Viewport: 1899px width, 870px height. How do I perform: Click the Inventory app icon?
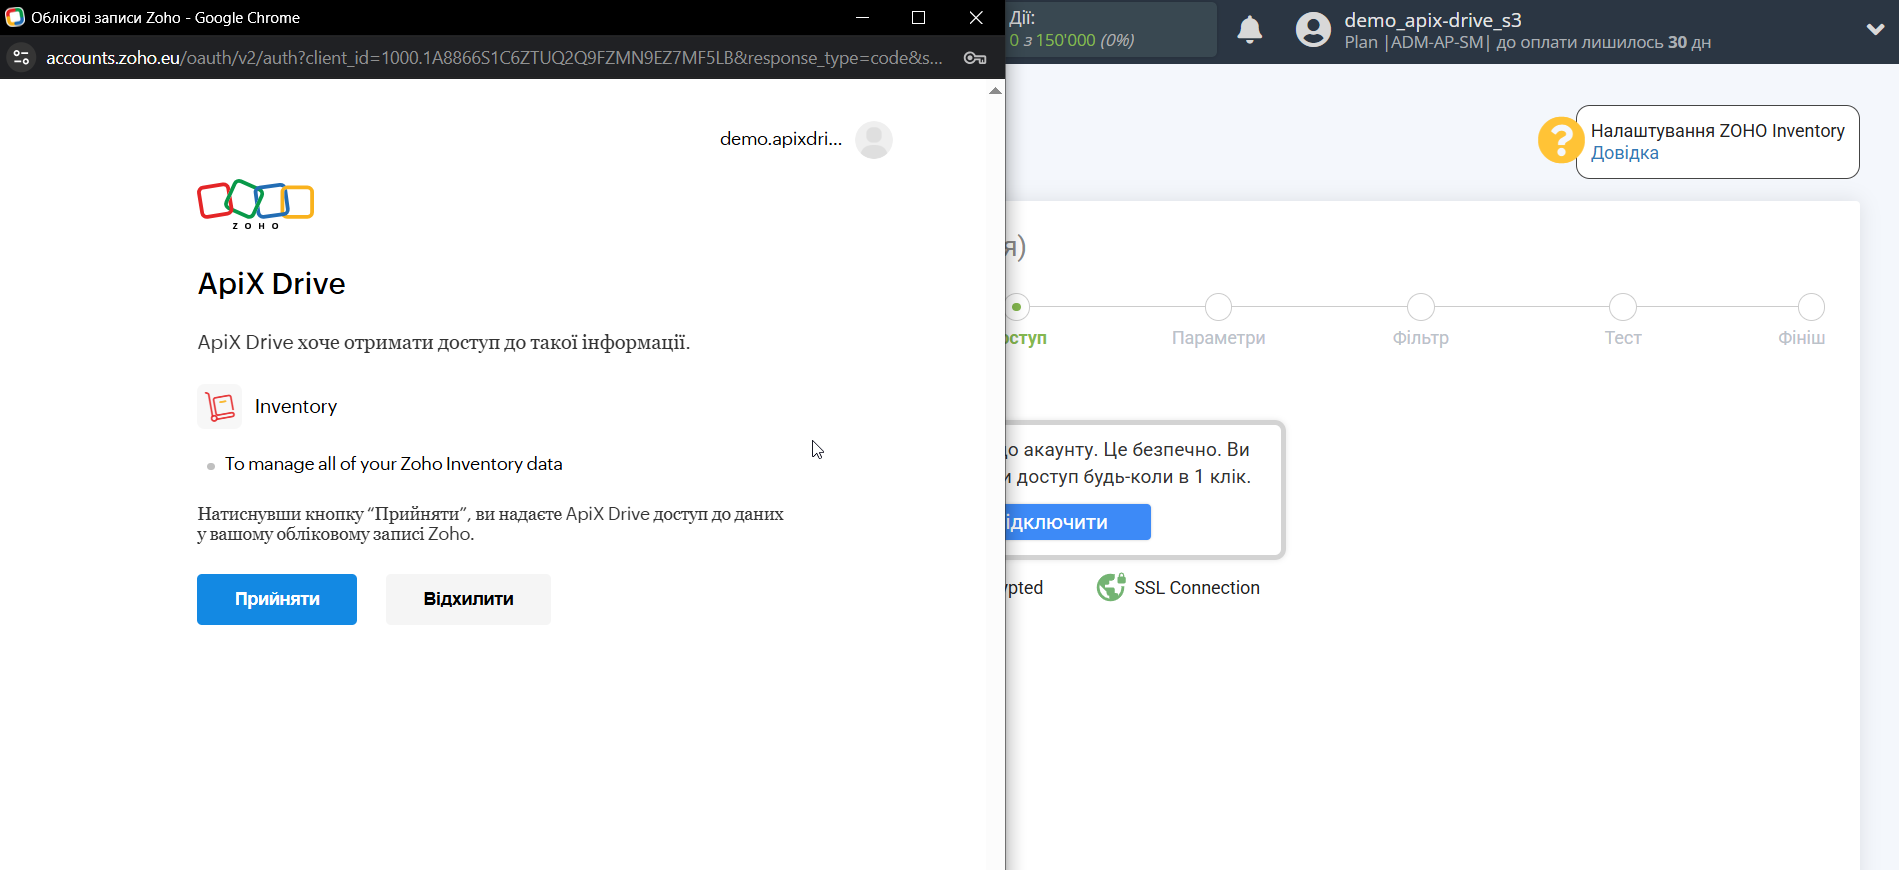[220, 406]
